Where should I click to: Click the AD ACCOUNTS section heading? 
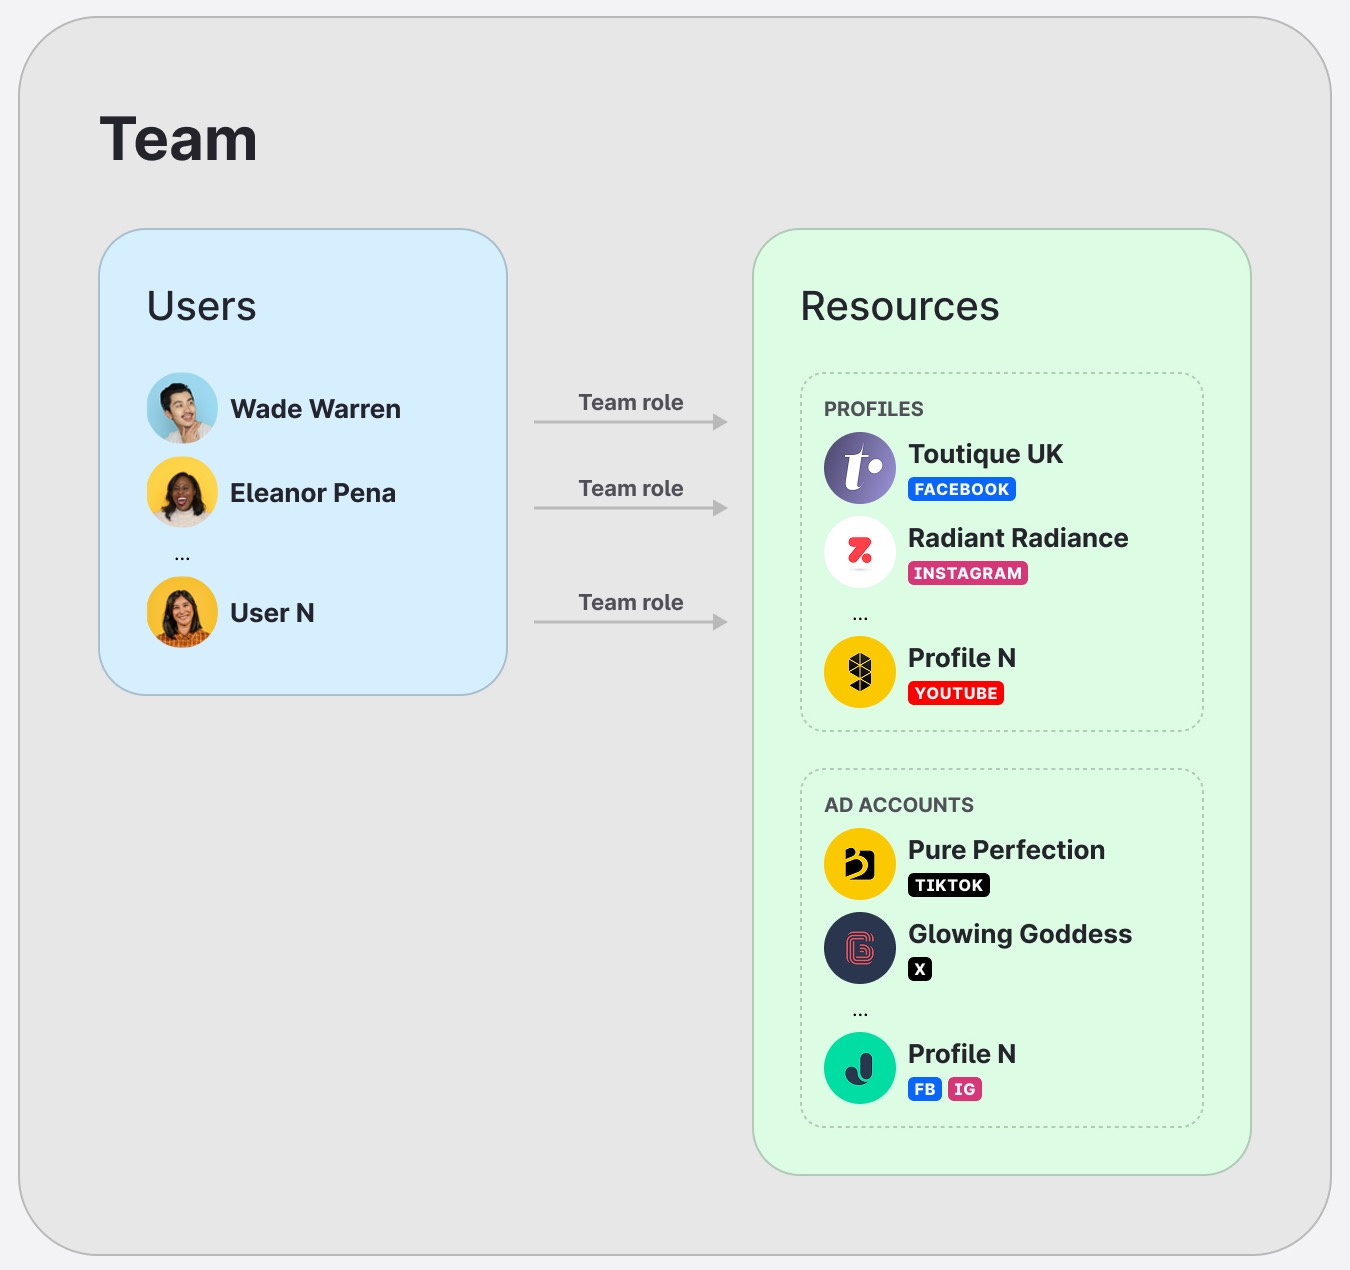pos(898,805)
